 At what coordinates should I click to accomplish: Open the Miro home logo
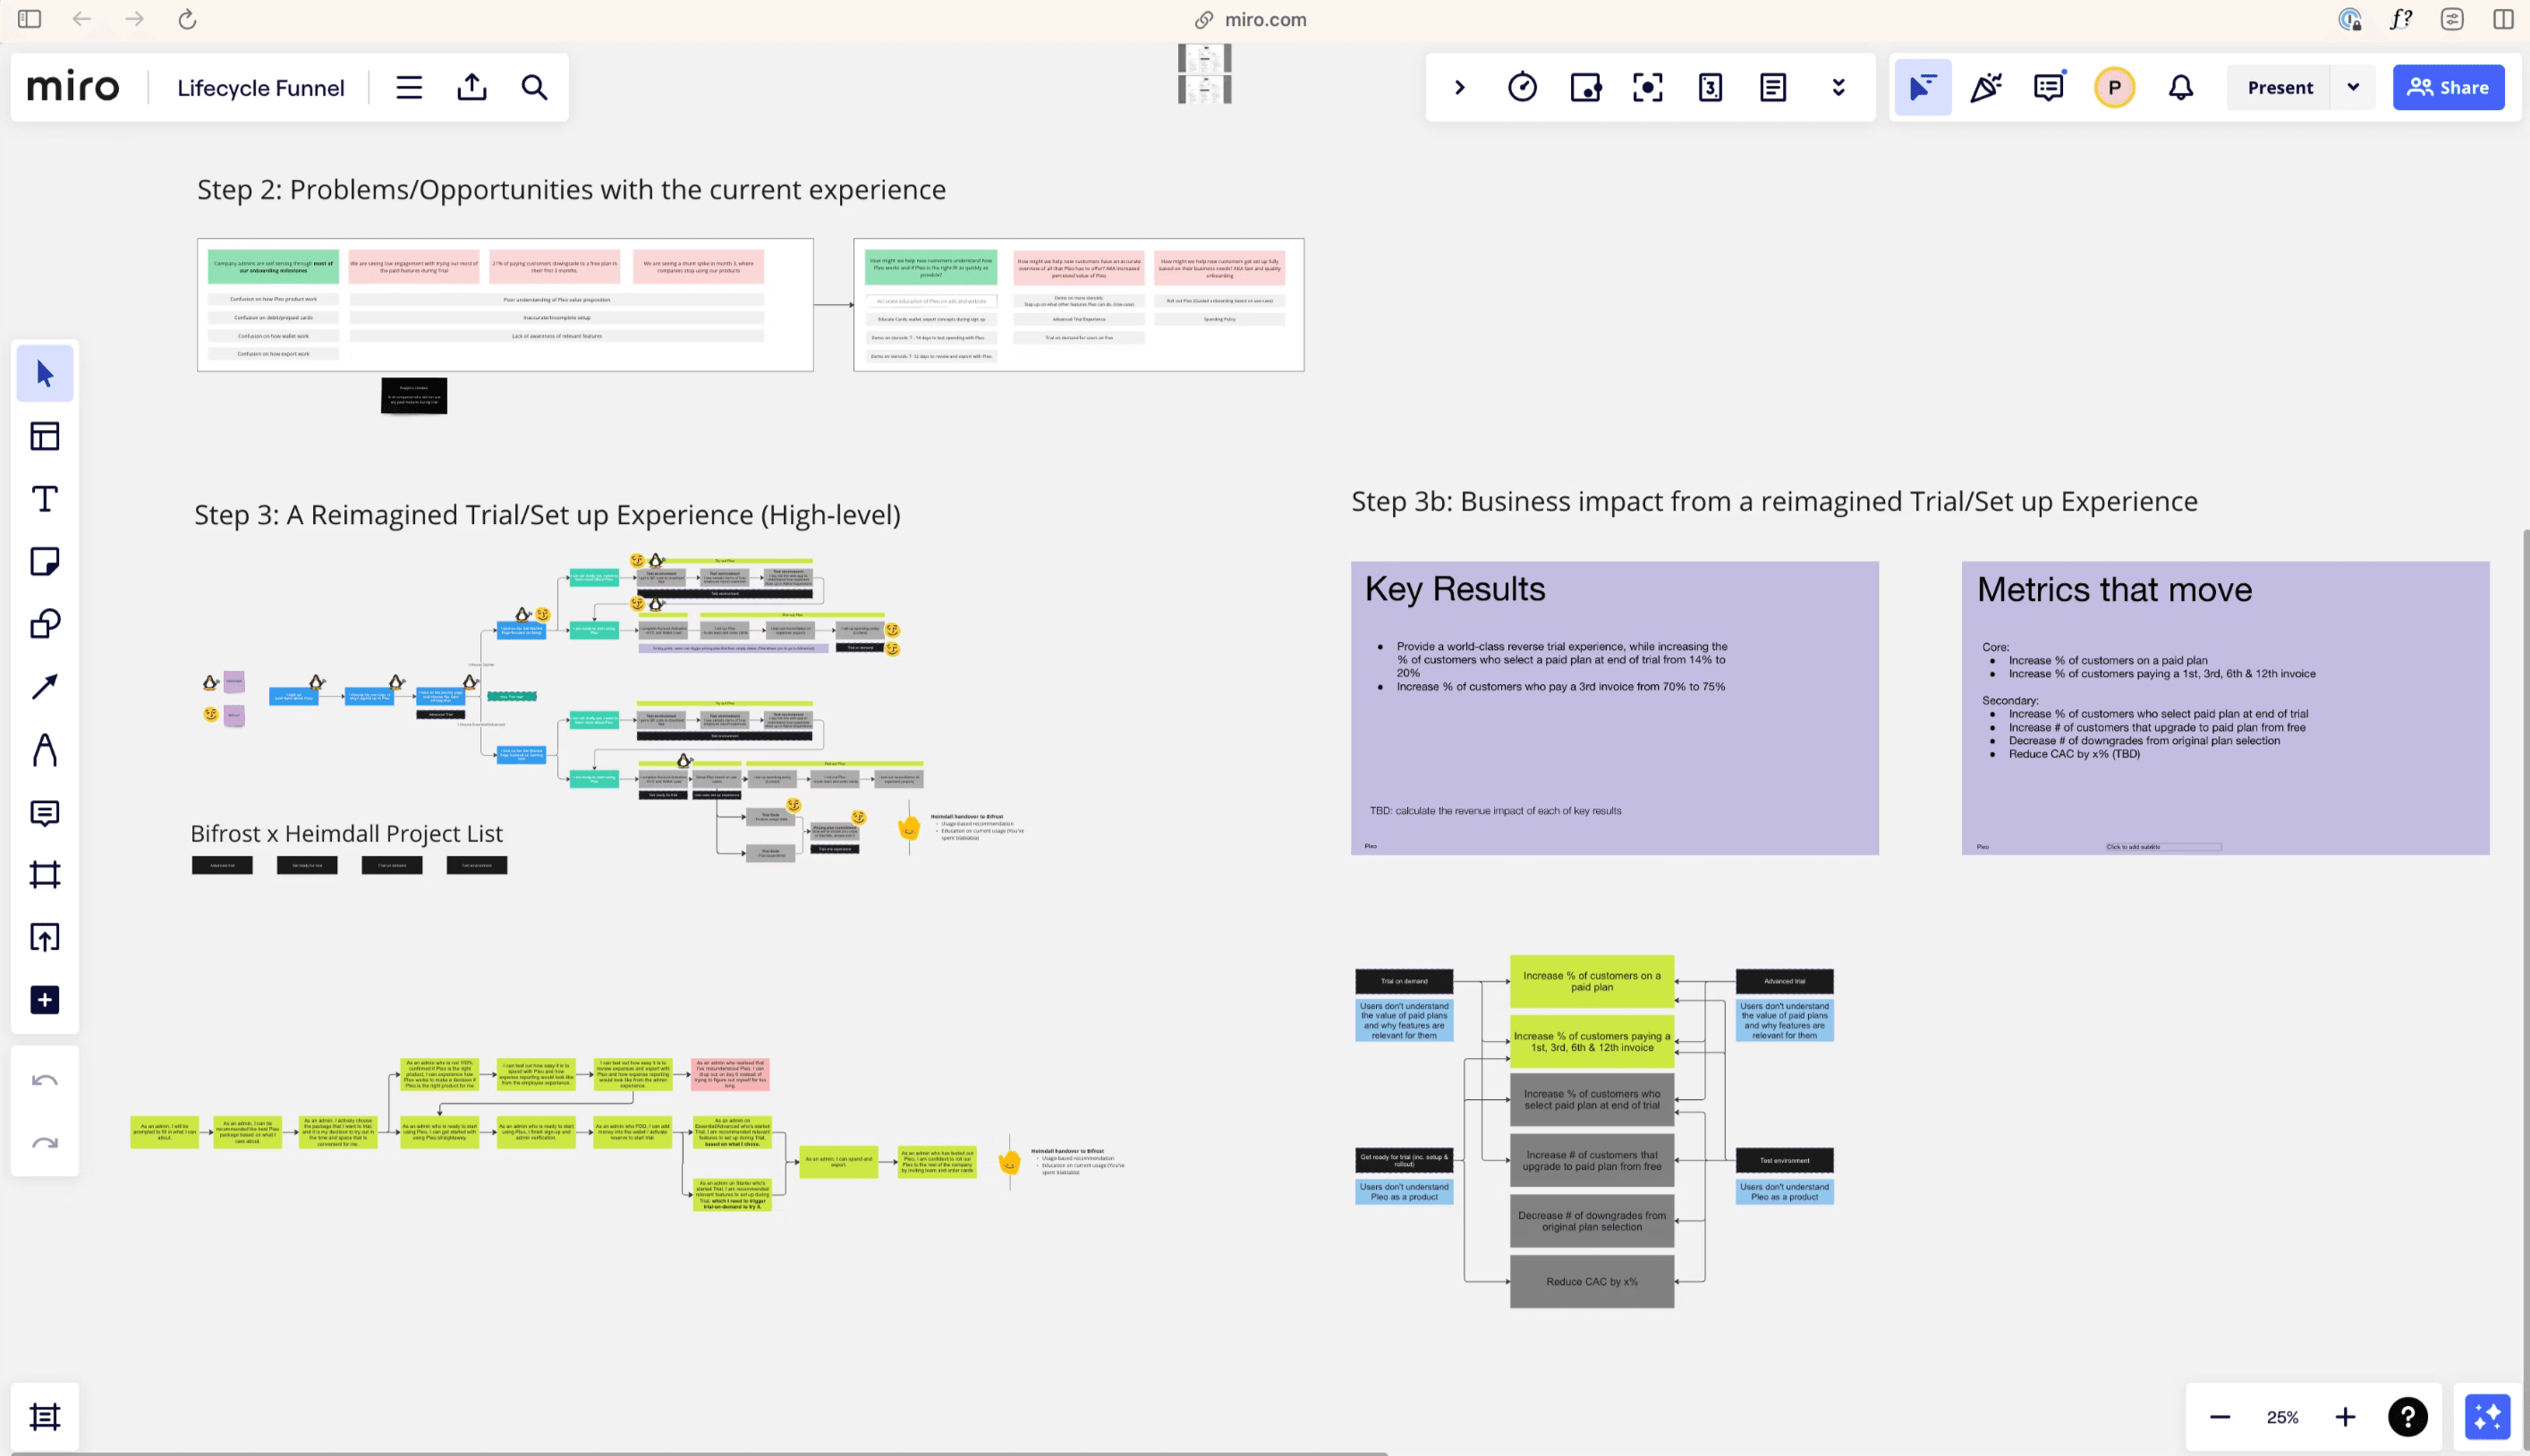(73, 88)
